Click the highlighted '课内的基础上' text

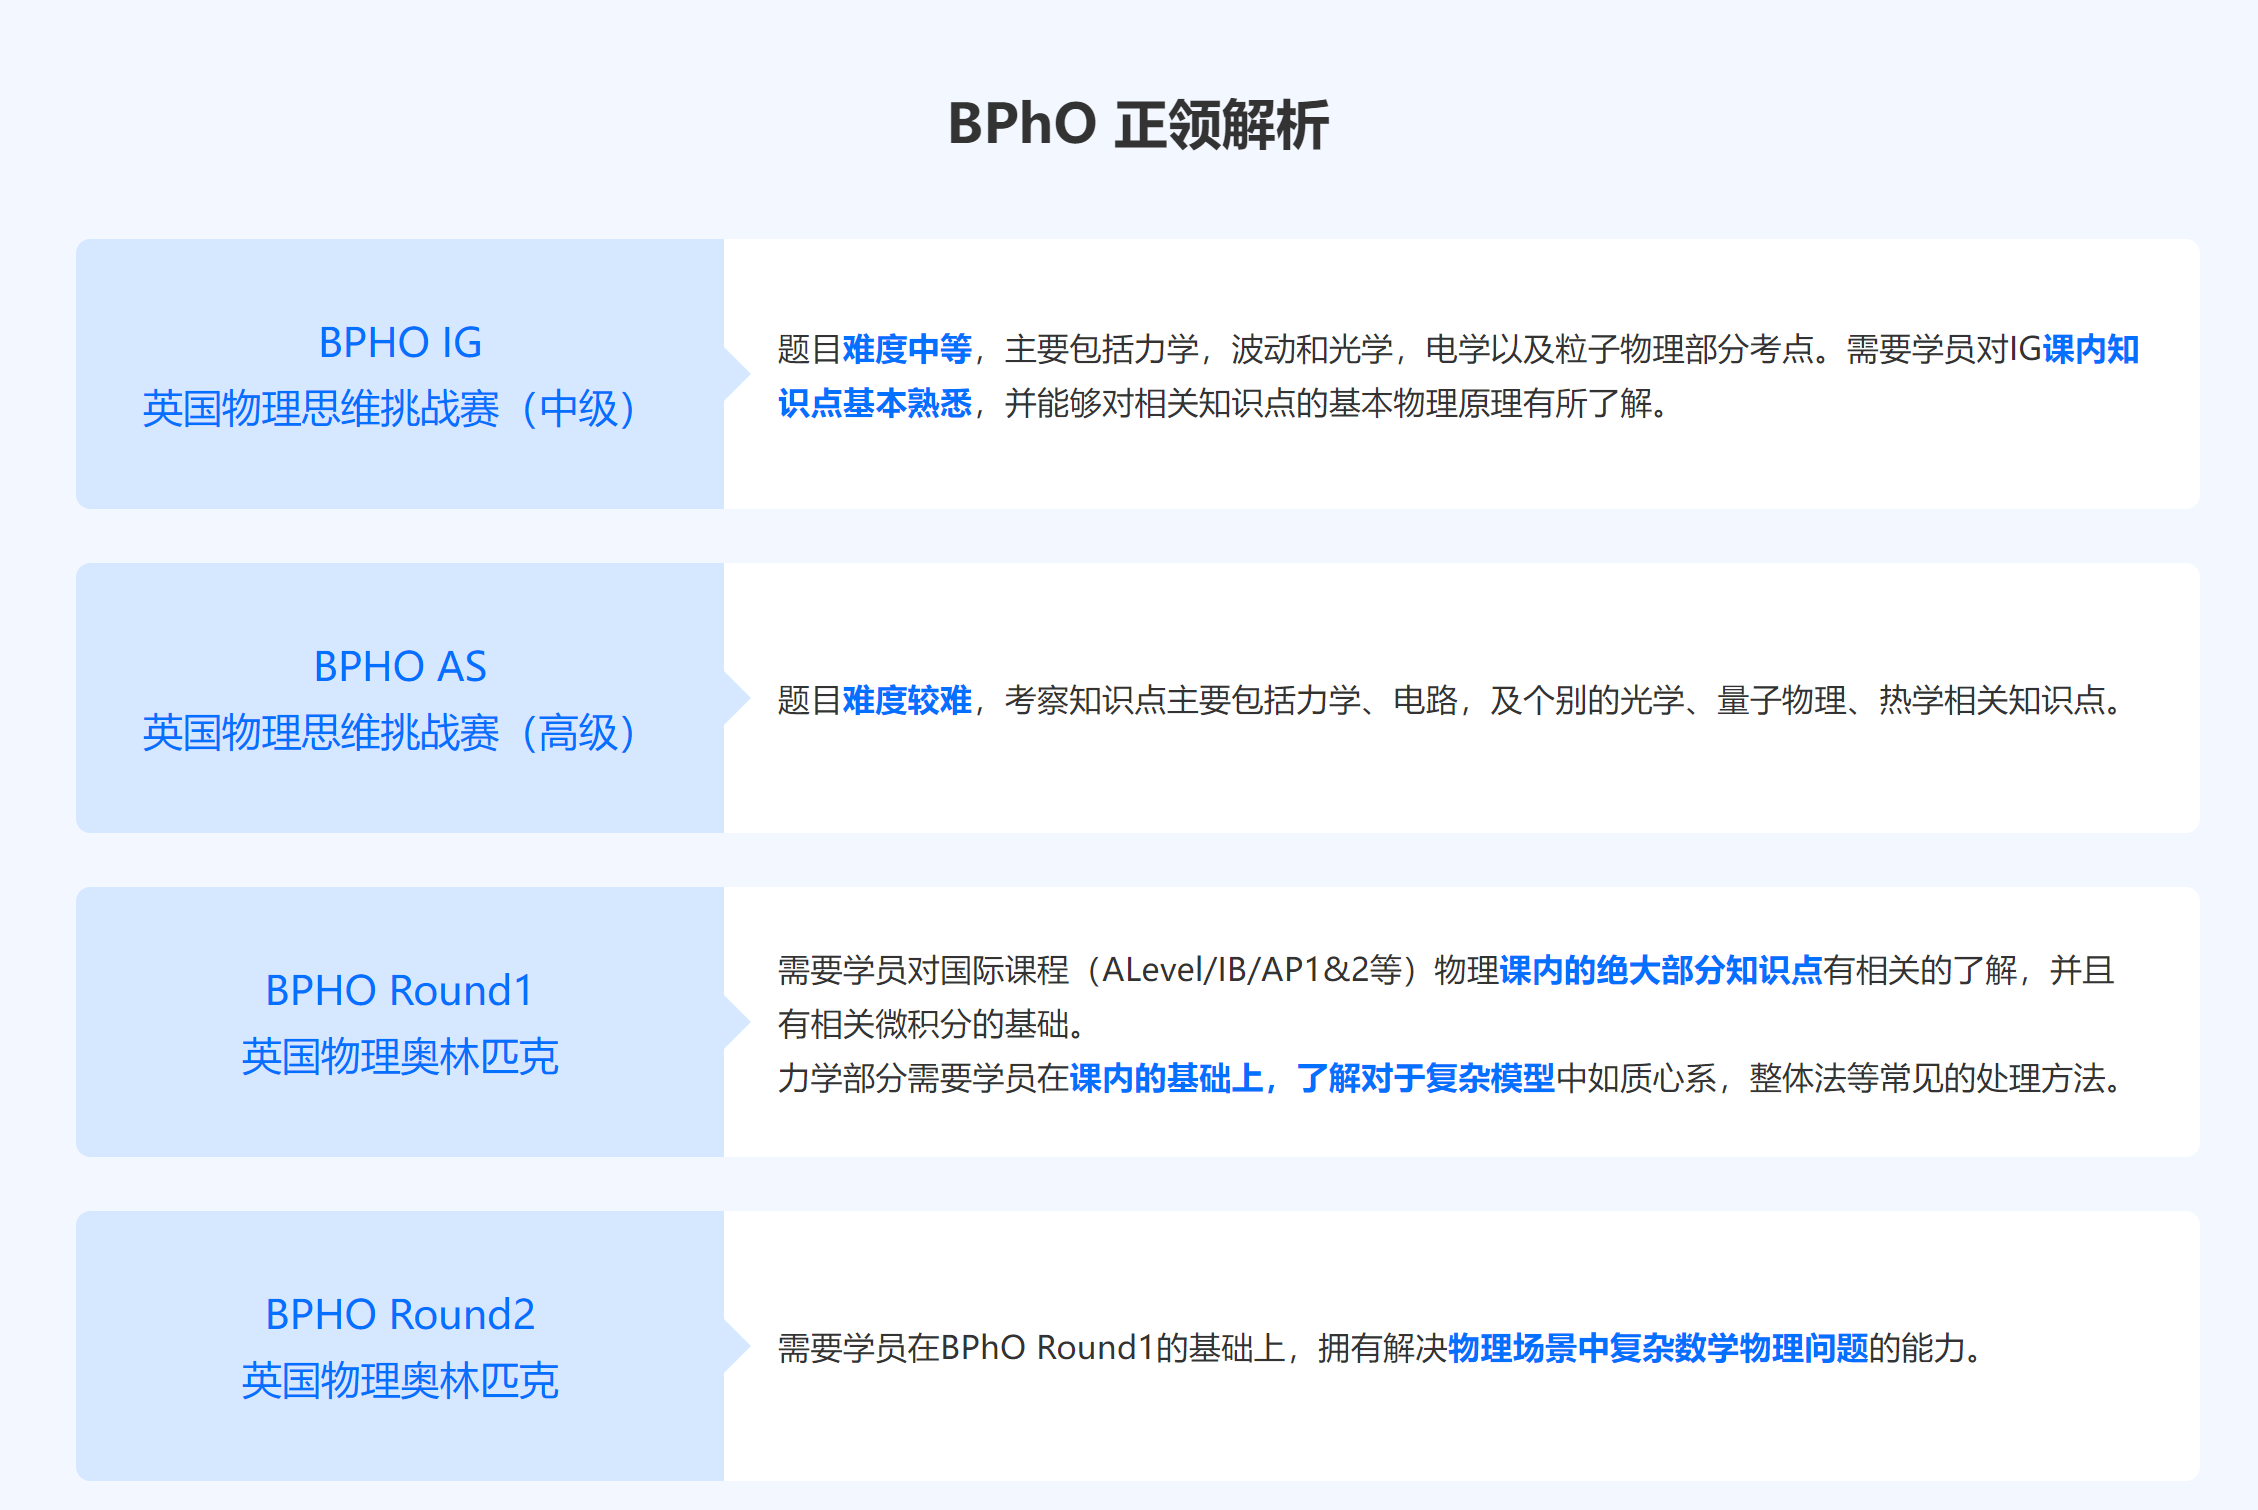(x=1166, y=1078)
